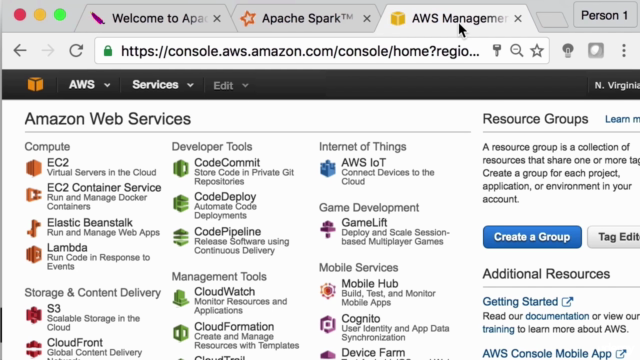Open the Device Farm text link
This screenshot has height=360, width=640.
click(x=373, y=352)
